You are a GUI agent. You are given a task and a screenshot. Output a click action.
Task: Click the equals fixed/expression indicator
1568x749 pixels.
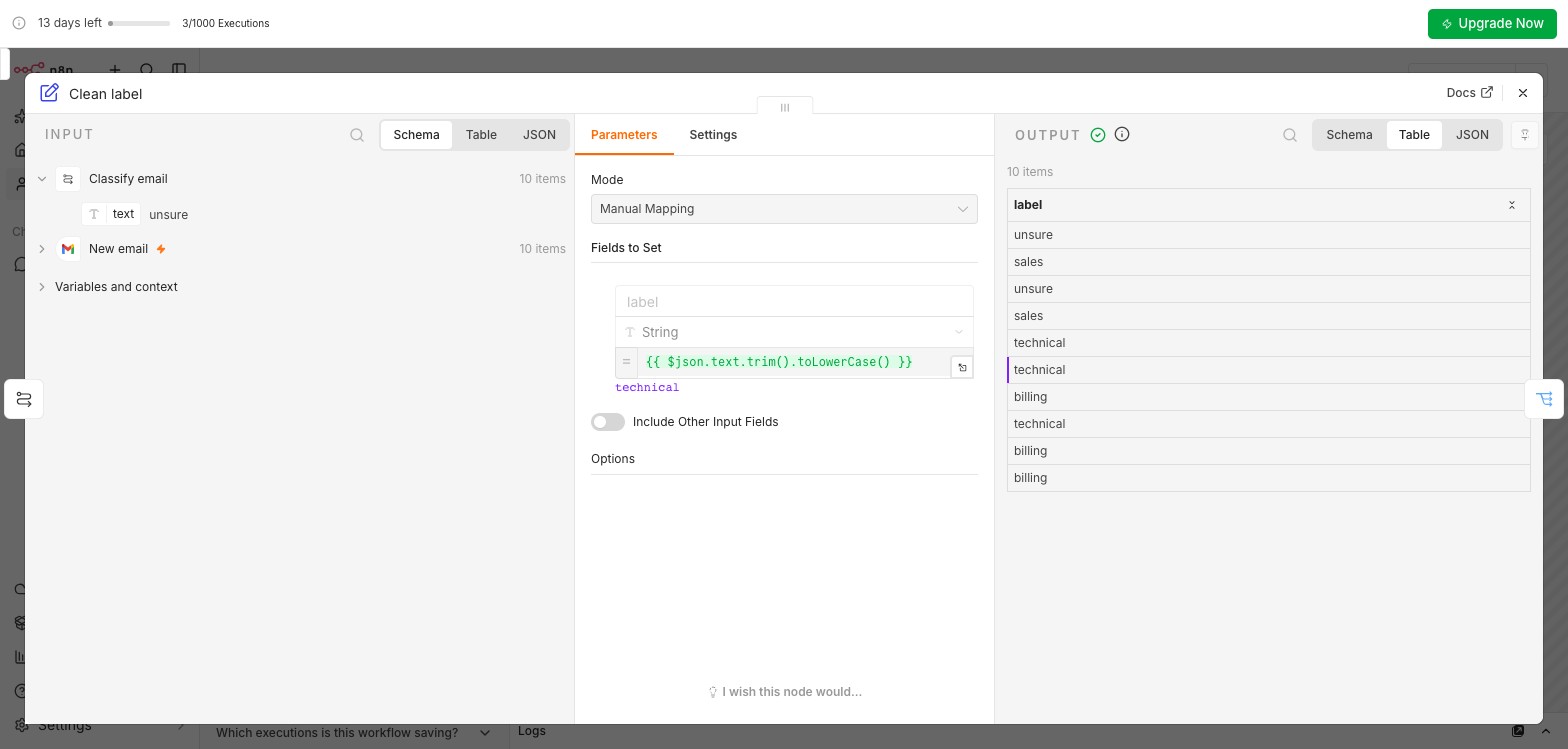pyautogui.click(x=626, y=362)
